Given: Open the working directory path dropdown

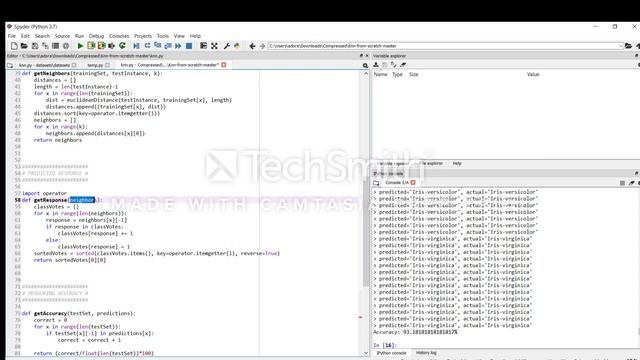Looking at the screenshot, I should (620, 46).
